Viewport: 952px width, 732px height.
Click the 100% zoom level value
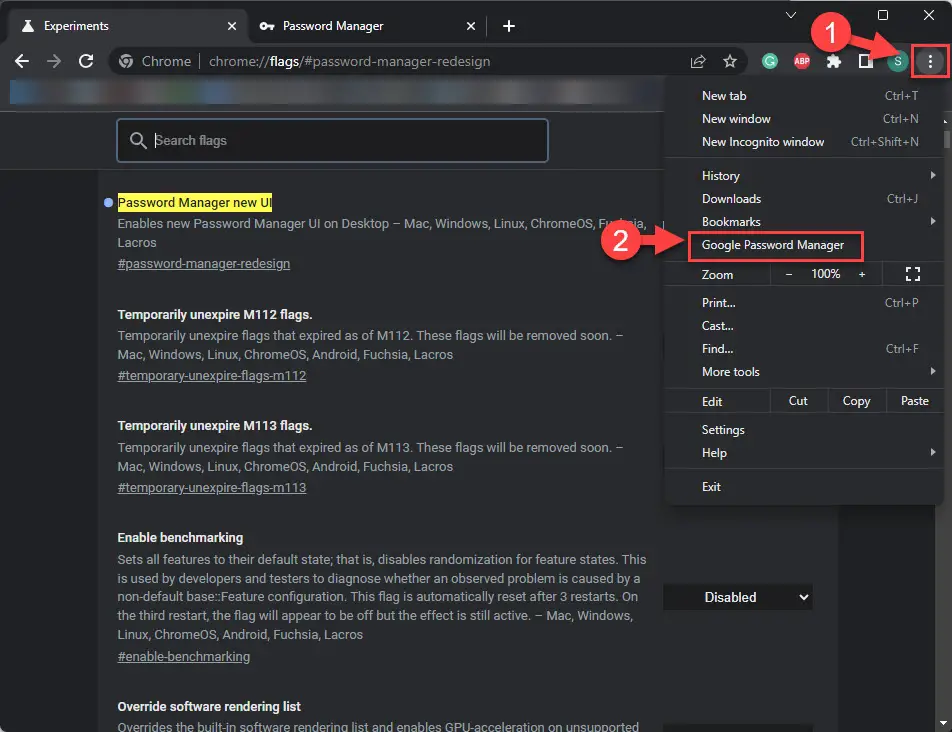826,274
